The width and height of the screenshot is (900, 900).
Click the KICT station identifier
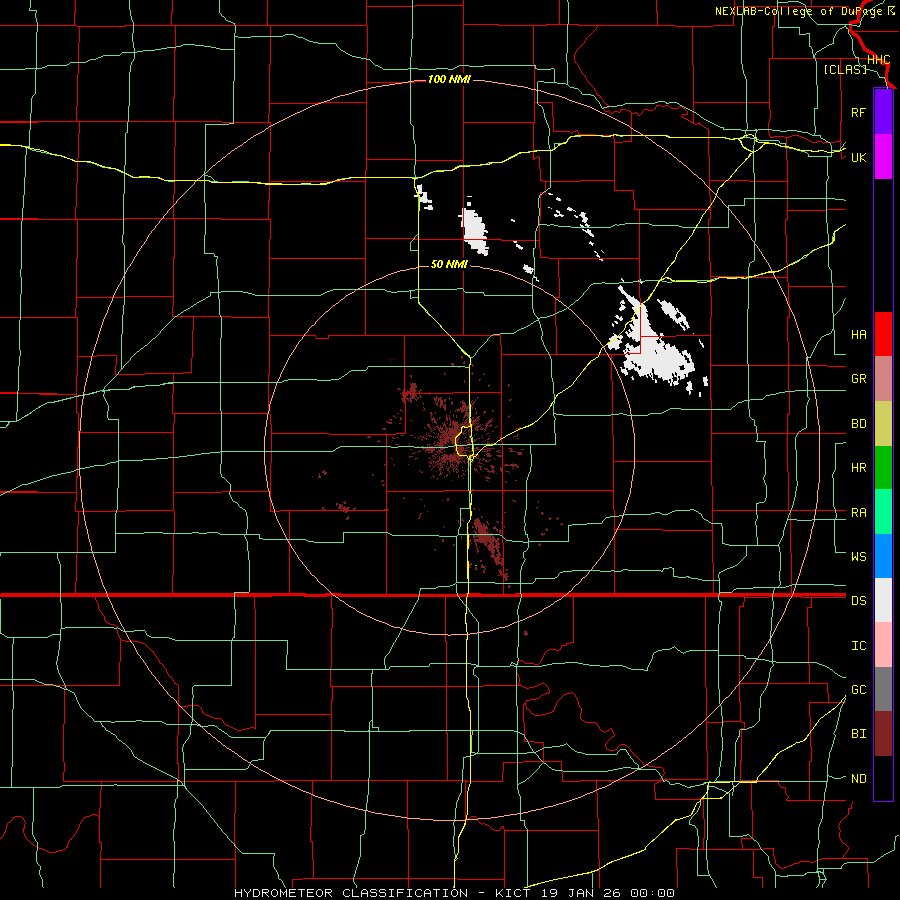(x=514, y=893)
